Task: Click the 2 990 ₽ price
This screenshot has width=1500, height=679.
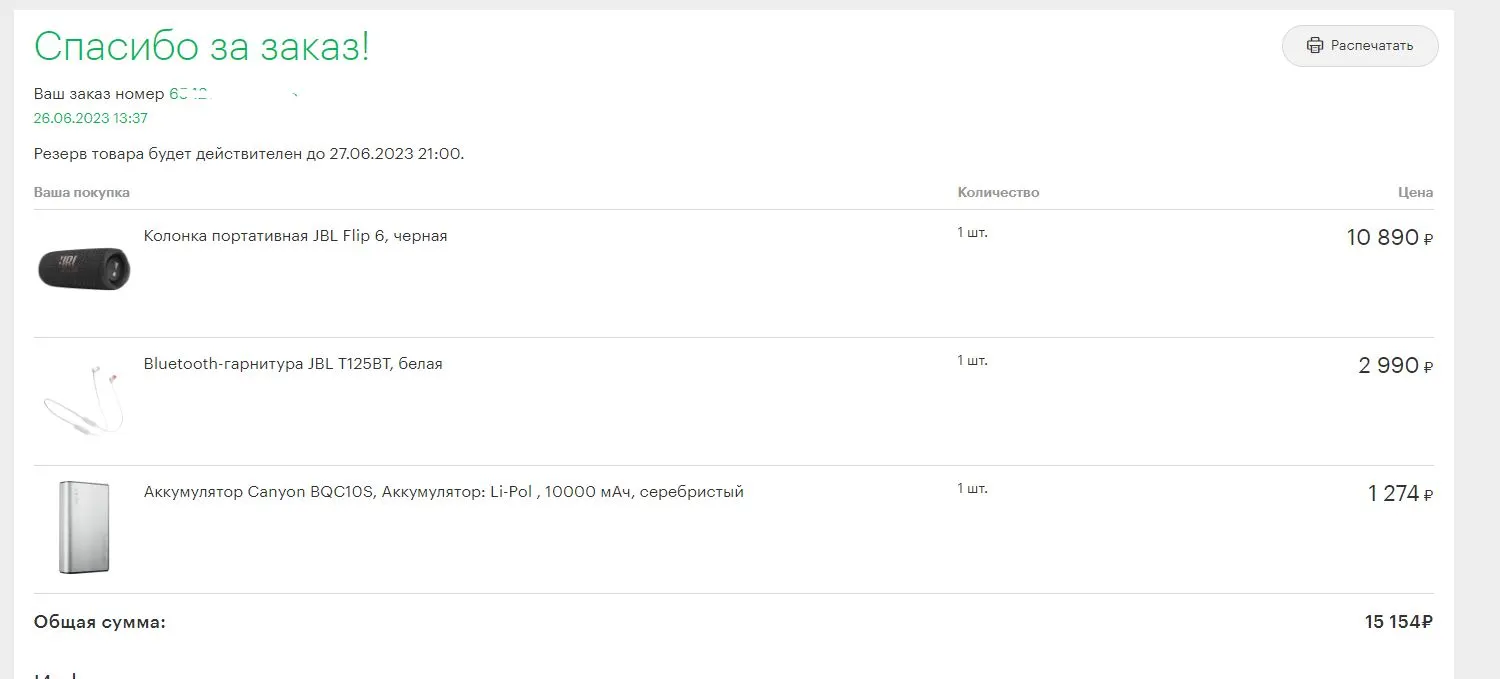Action: [x=1396, y=366]
